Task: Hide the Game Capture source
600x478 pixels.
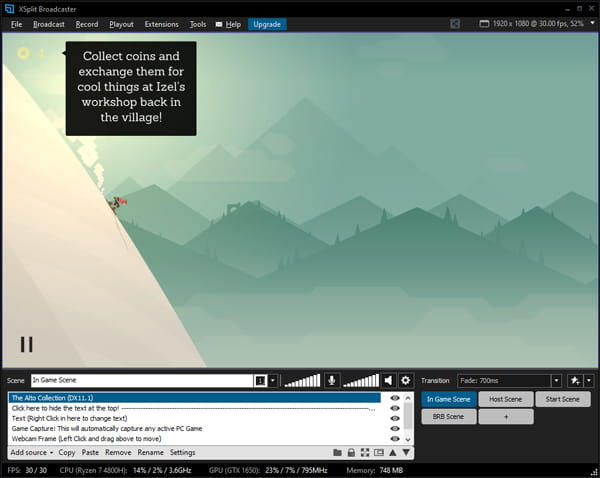Action: pyautogui.click(x=395, y=429)
